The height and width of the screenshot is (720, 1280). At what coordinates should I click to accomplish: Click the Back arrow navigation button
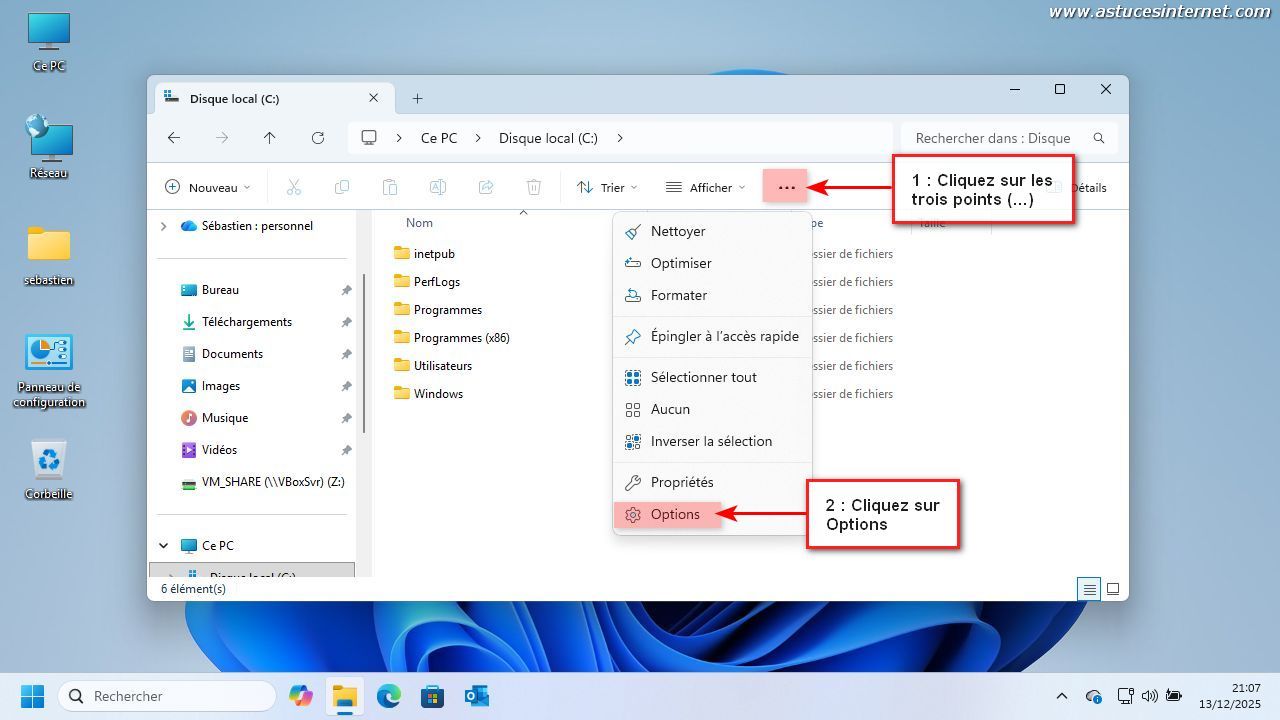(x=174, y=138)
